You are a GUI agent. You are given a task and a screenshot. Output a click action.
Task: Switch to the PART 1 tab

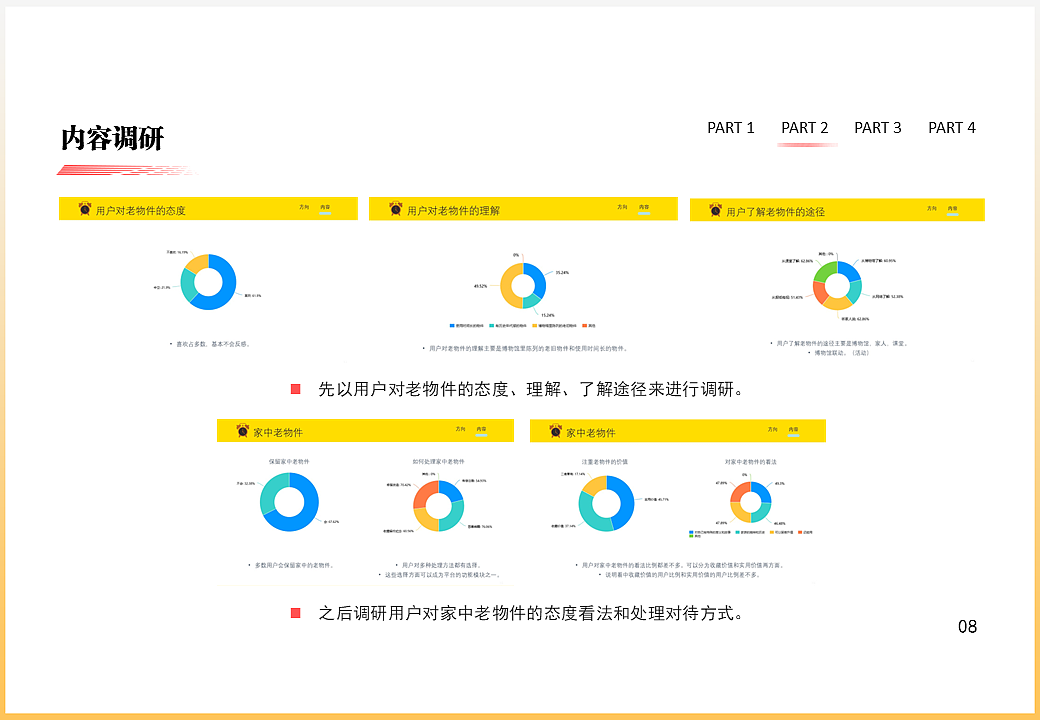732,127
